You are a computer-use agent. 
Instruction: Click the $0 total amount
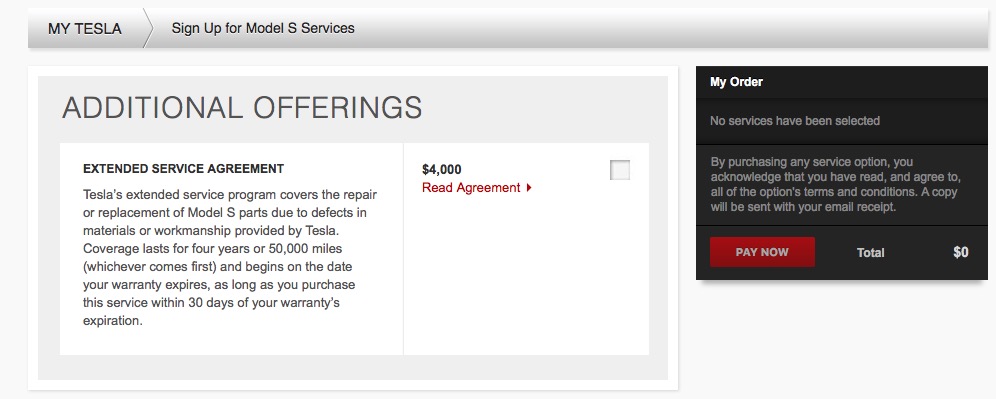(960, 253)
